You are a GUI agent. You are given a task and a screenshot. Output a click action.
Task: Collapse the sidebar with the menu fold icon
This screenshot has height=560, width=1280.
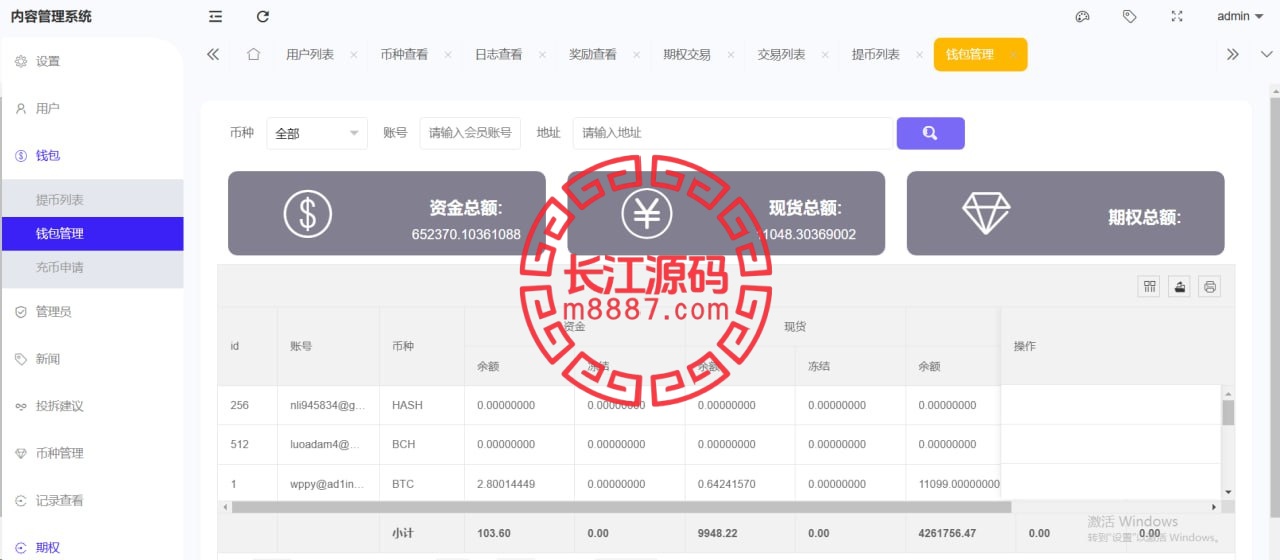tap(216, 16)
